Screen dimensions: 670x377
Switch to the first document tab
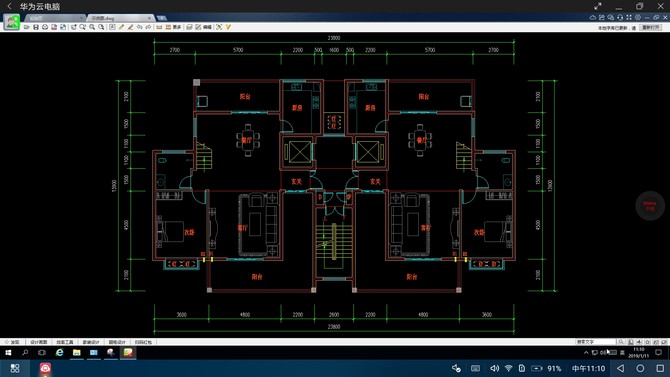54,18
